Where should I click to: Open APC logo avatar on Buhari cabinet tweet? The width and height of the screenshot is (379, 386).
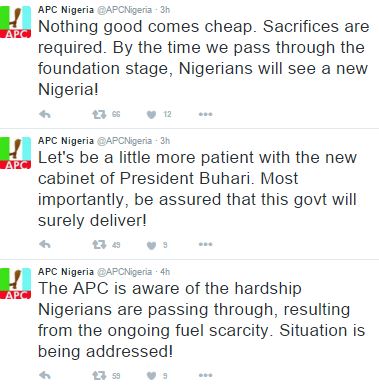click(15, 153)
